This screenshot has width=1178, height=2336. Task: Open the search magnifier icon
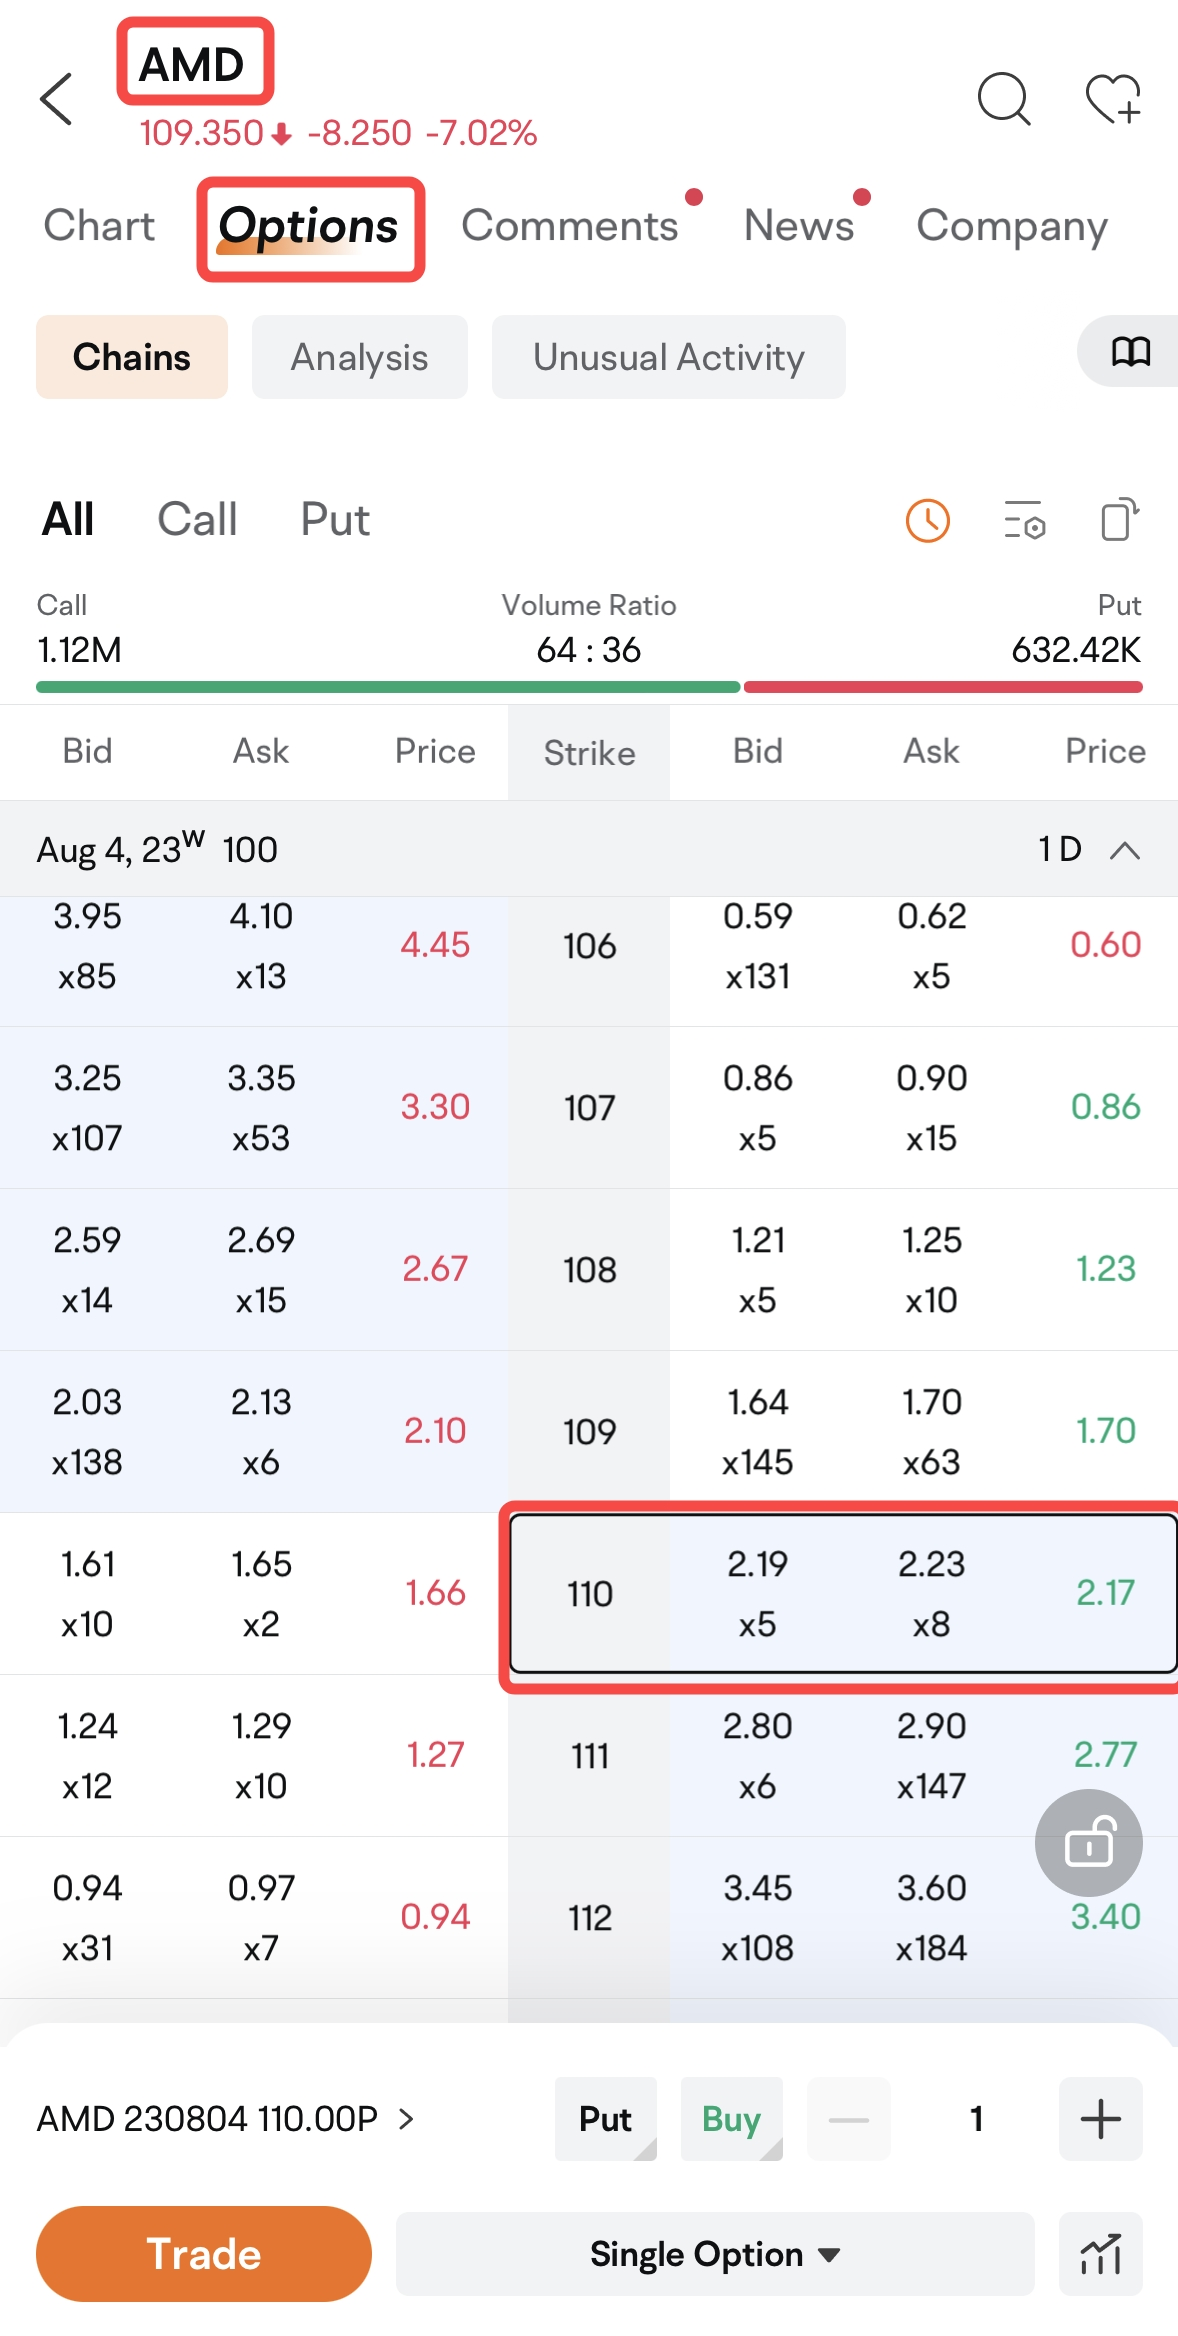(1004, 99)
